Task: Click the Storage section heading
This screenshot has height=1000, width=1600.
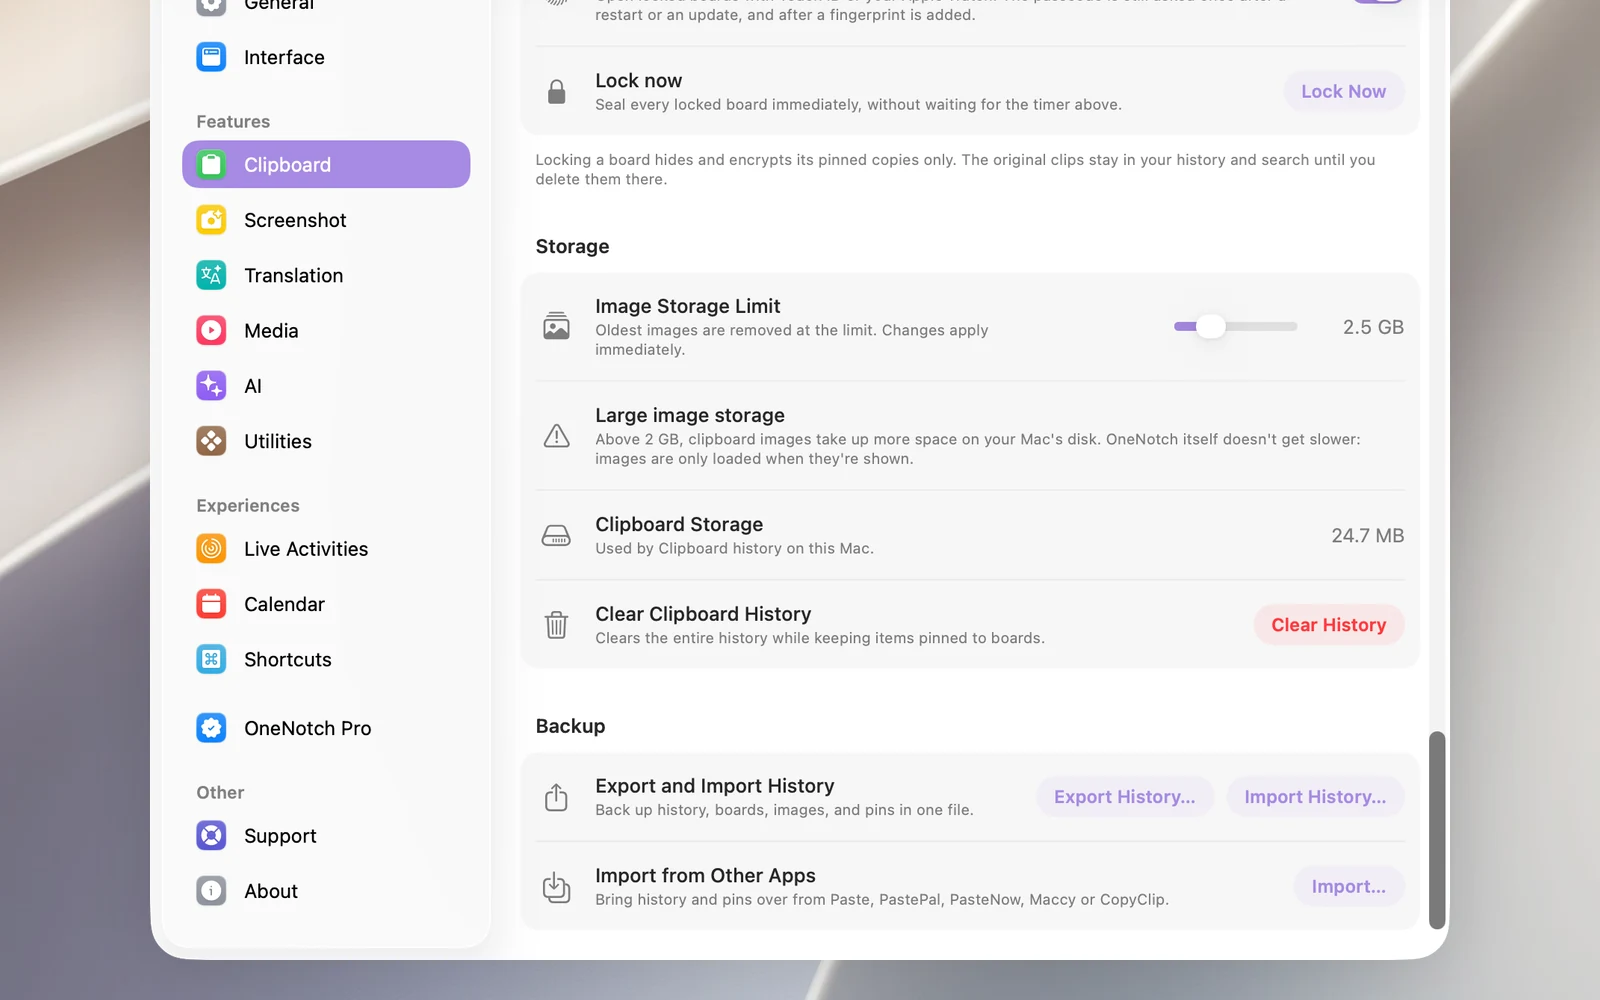Action: (572, 246)
